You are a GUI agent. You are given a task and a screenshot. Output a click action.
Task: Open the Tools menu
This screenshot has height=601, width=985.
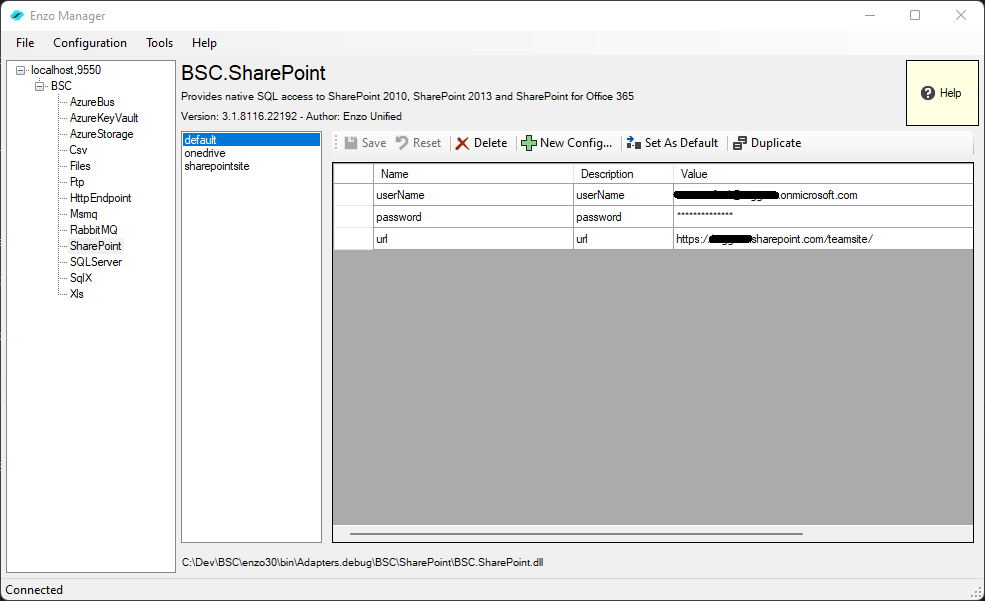(x=160, y=43)
